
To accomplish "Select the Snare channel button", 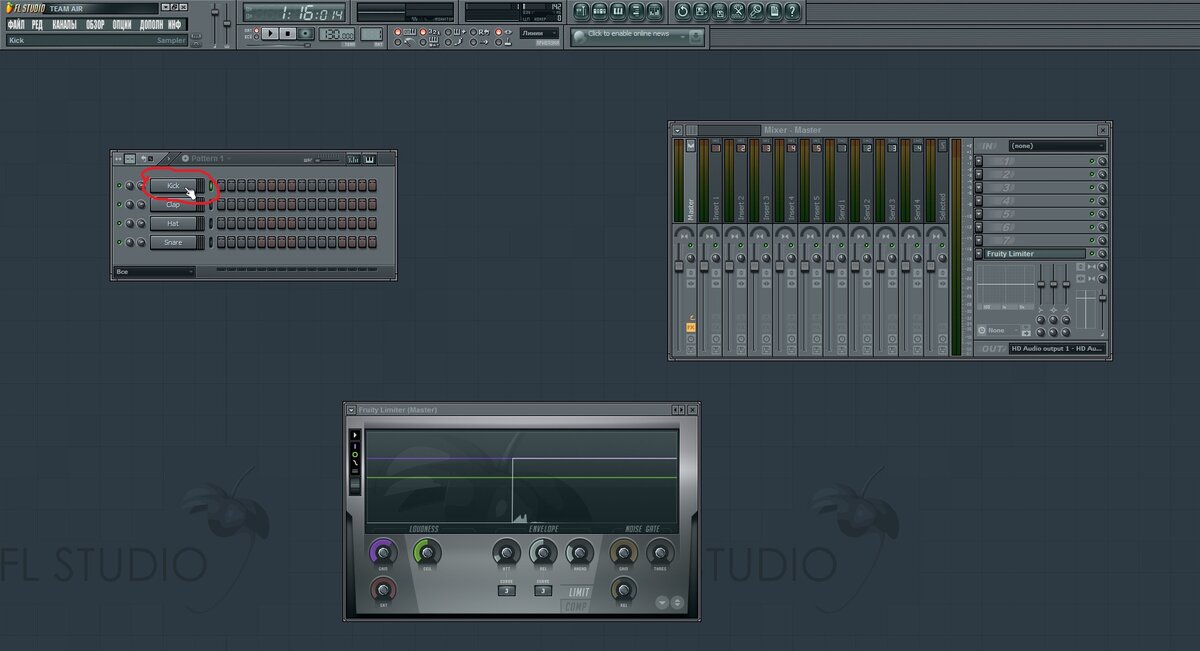I will tap(173, 243).
